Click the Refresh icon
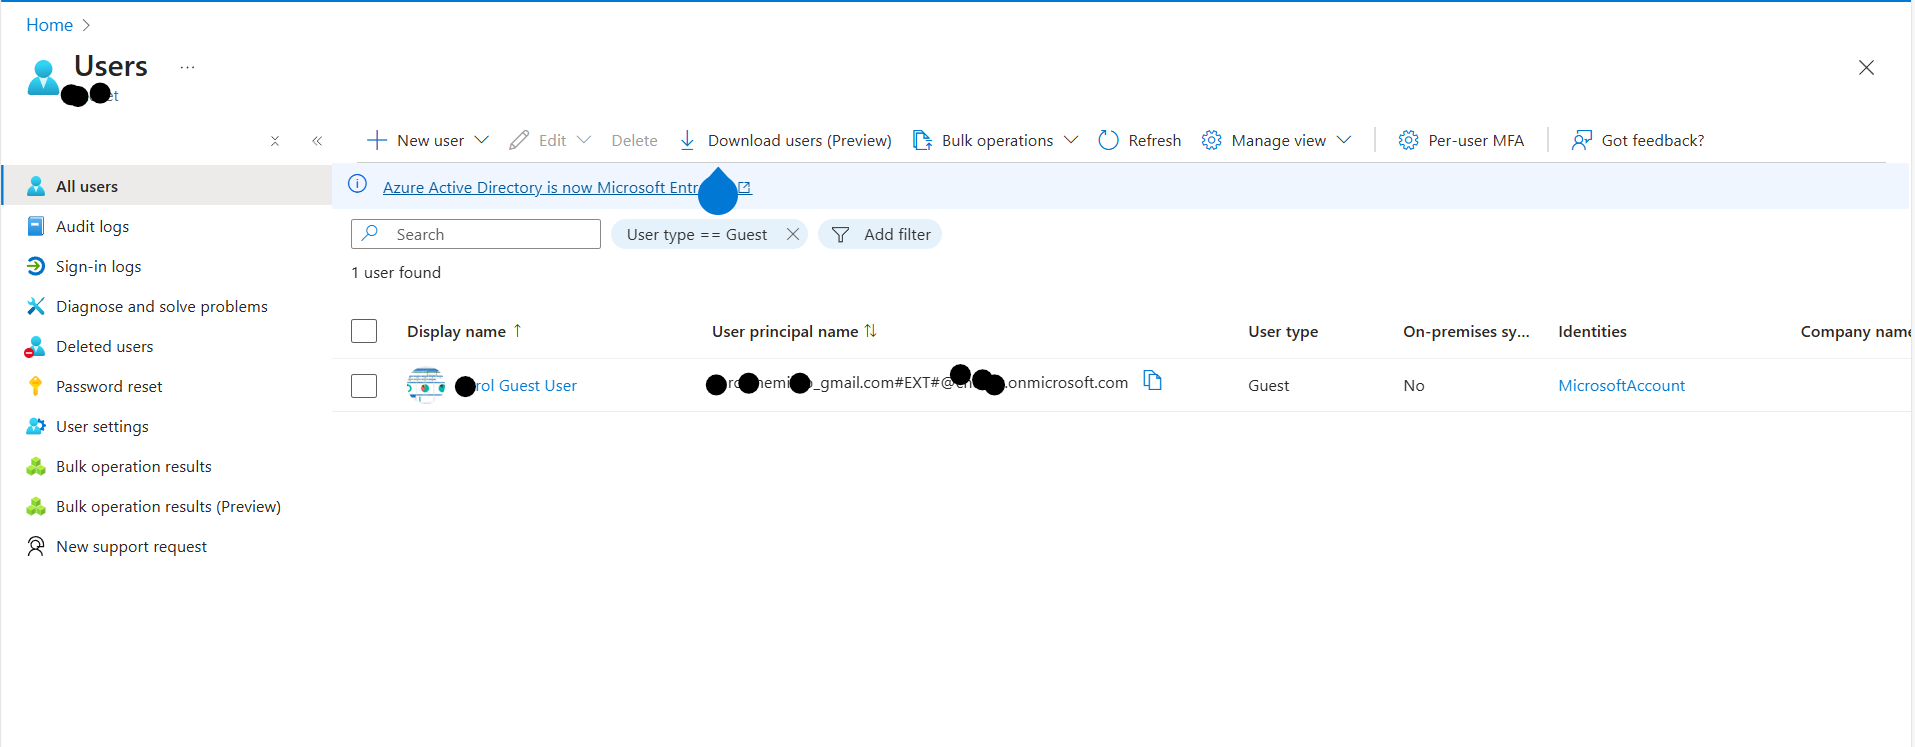 [1108, 140]
